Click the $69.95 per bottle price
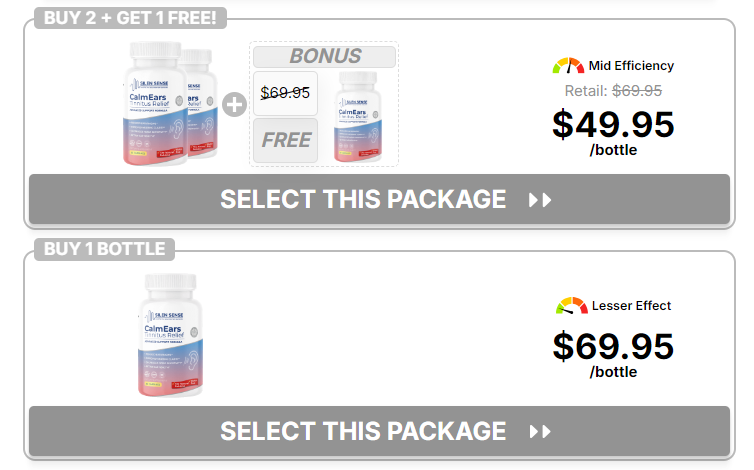This screenshot has height=470, width=754. [x=613, y=346]
